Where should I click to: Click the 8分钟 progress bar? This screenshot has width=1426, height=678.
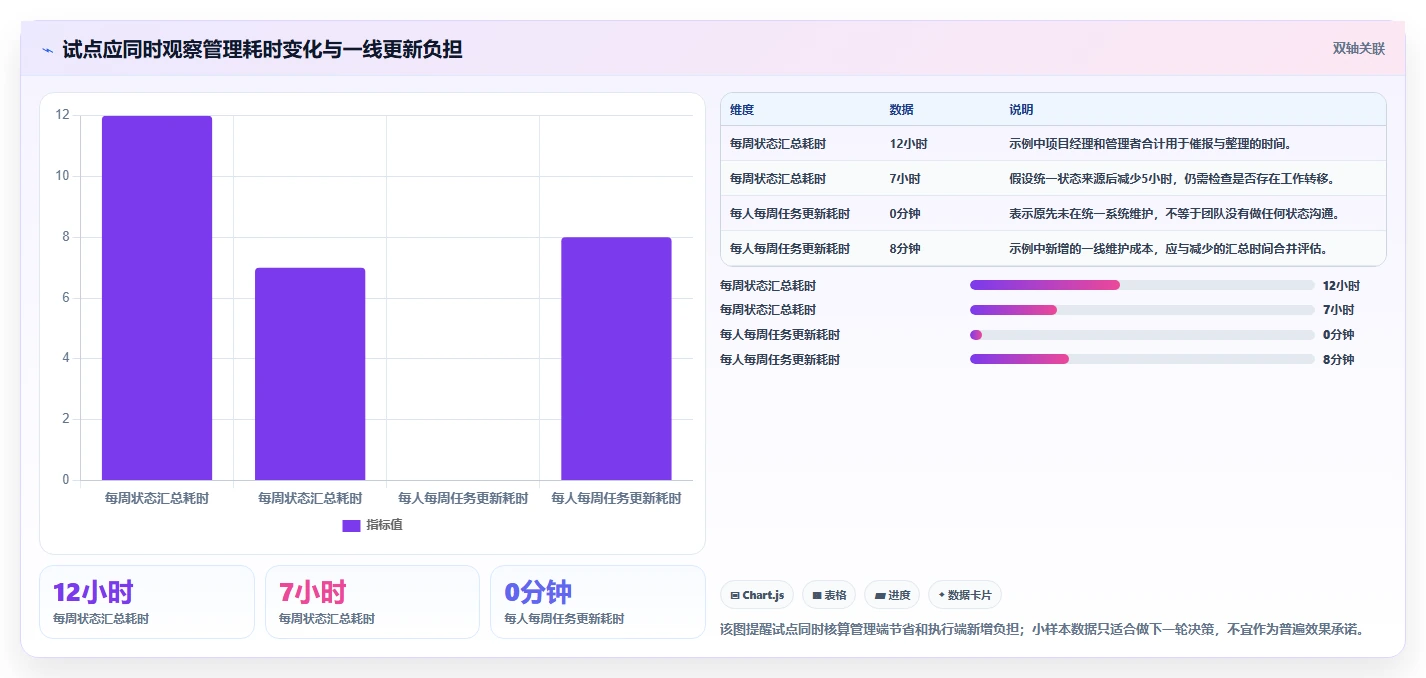pos(1142,359)
